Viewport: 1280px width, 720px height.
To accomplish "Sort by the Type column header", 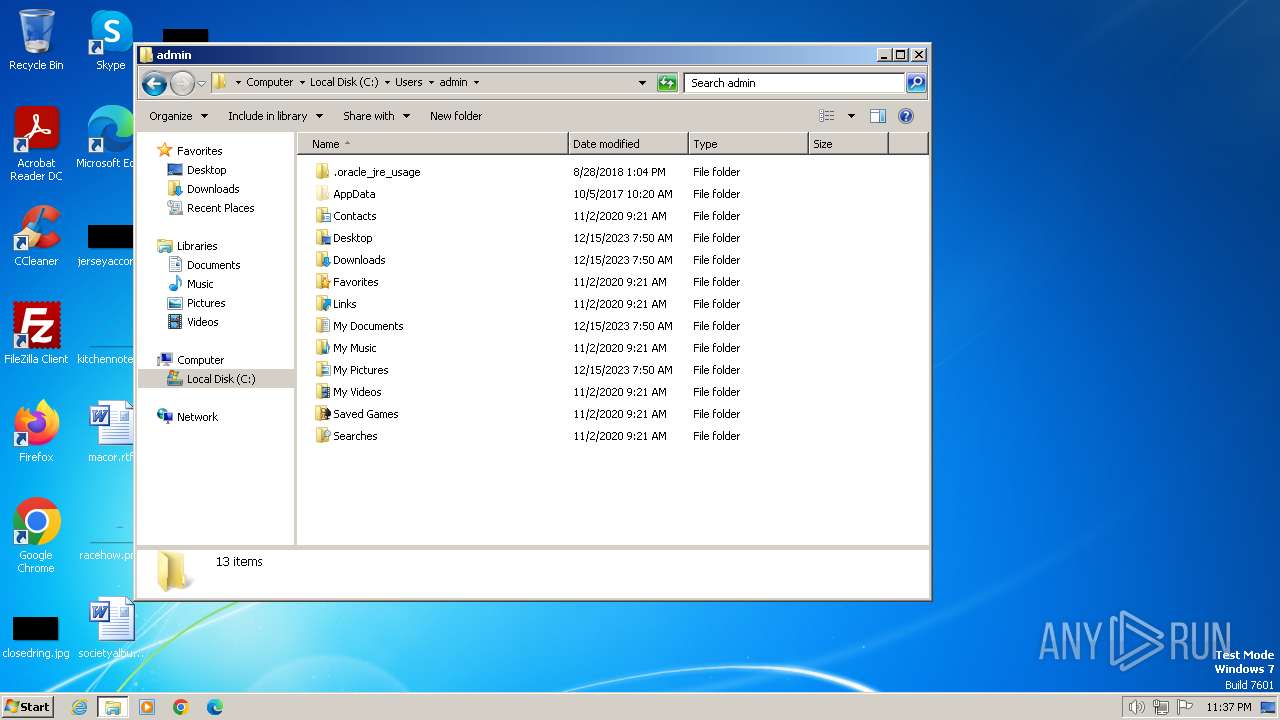I will point(748,144).
